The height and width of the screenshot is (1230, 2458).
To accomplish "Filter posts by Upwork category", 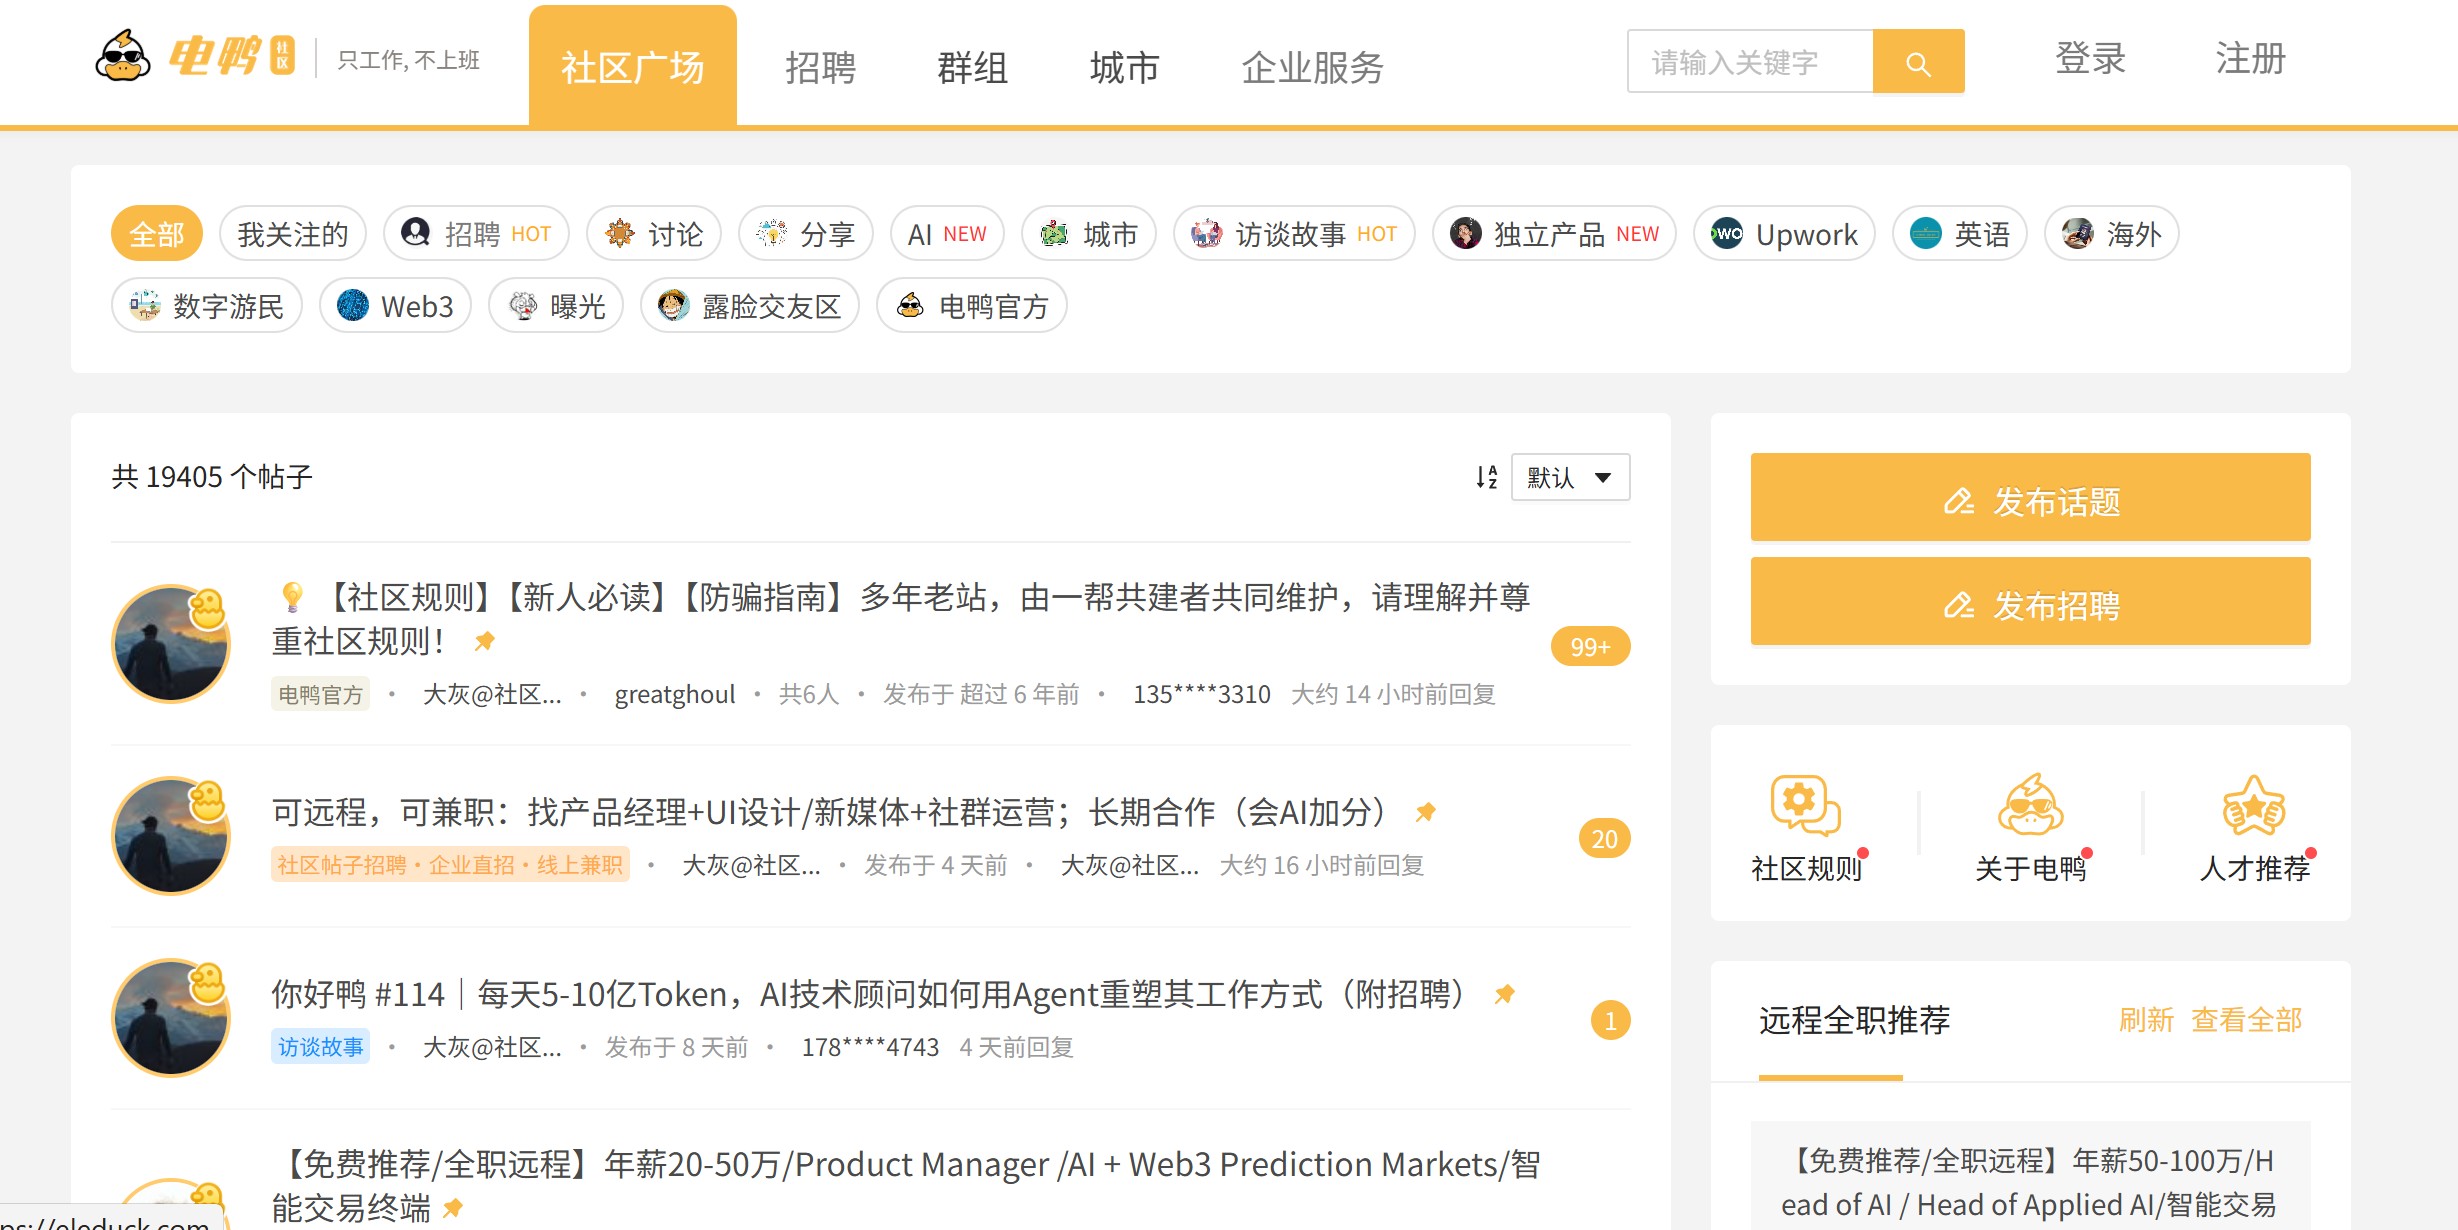I will click(1784, 234).
